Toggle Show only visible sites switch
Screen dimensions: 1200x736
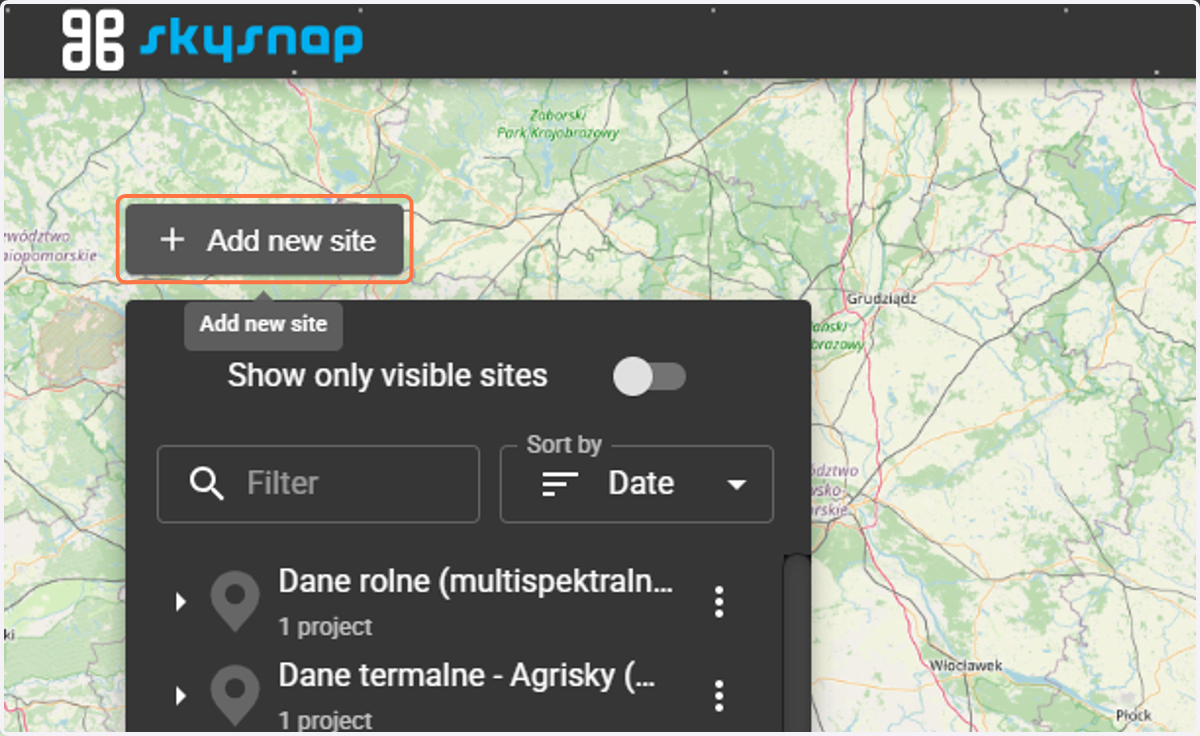[x=650, y=377]
